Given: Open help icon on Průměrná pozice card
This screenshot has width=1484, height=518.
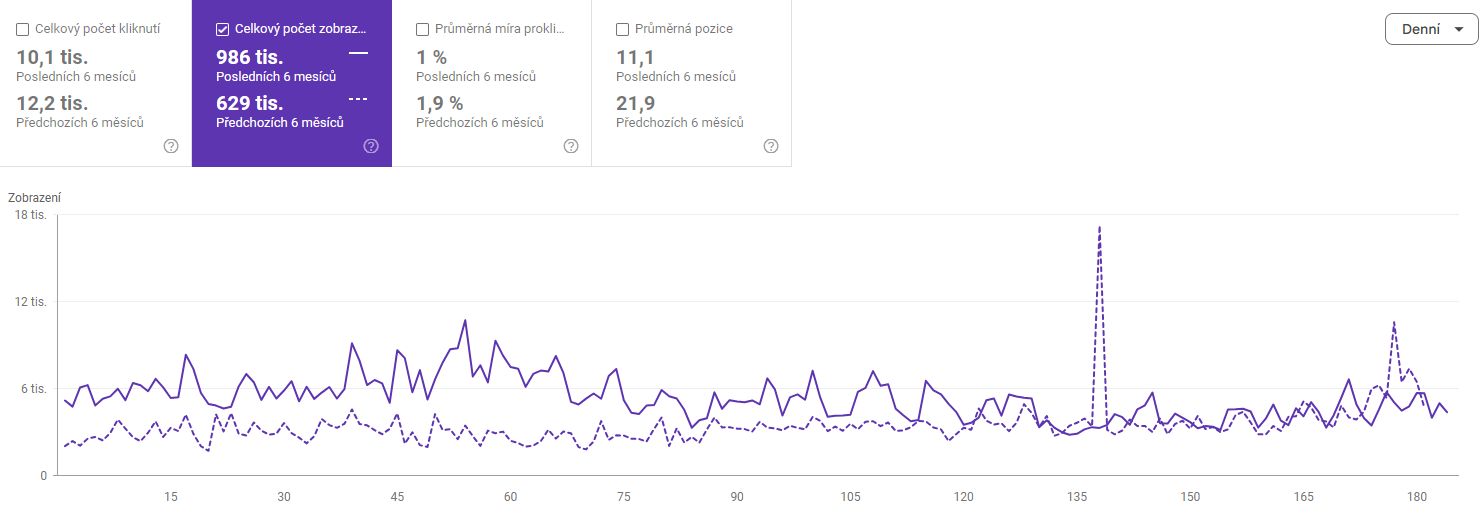Looking at the screenshot, I should 771,146.
